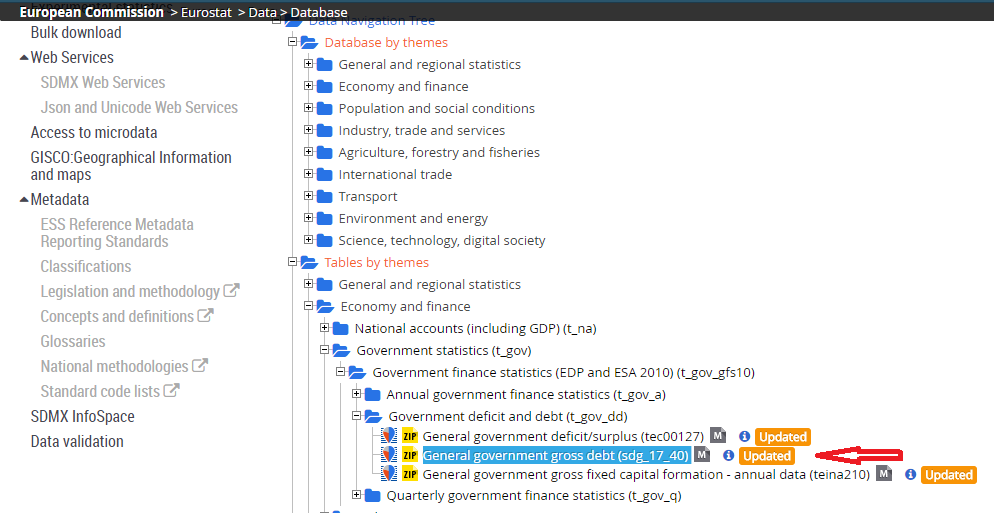The width and height of the screenshot is (994, 513).
Task: Open Classifications sidebar item
Action: [x=86, y=266]
